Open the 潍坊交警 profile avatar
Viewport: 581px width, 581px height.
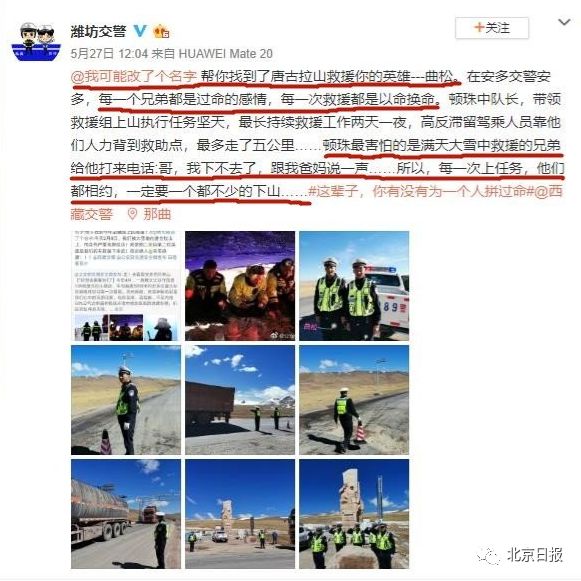coord(36,42)
